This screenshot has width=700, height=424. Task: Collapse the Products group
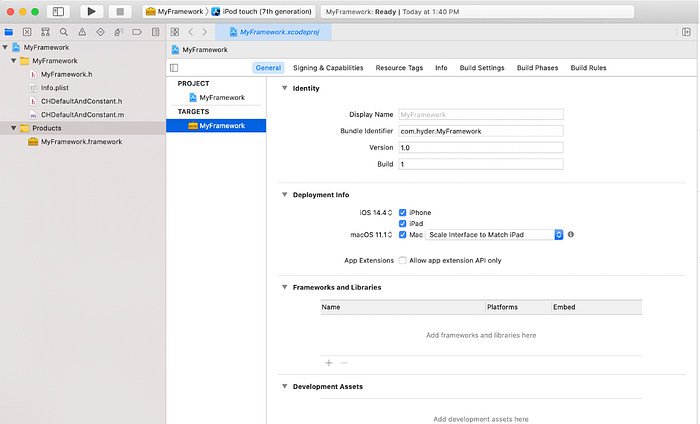click(x=13, y=128)
